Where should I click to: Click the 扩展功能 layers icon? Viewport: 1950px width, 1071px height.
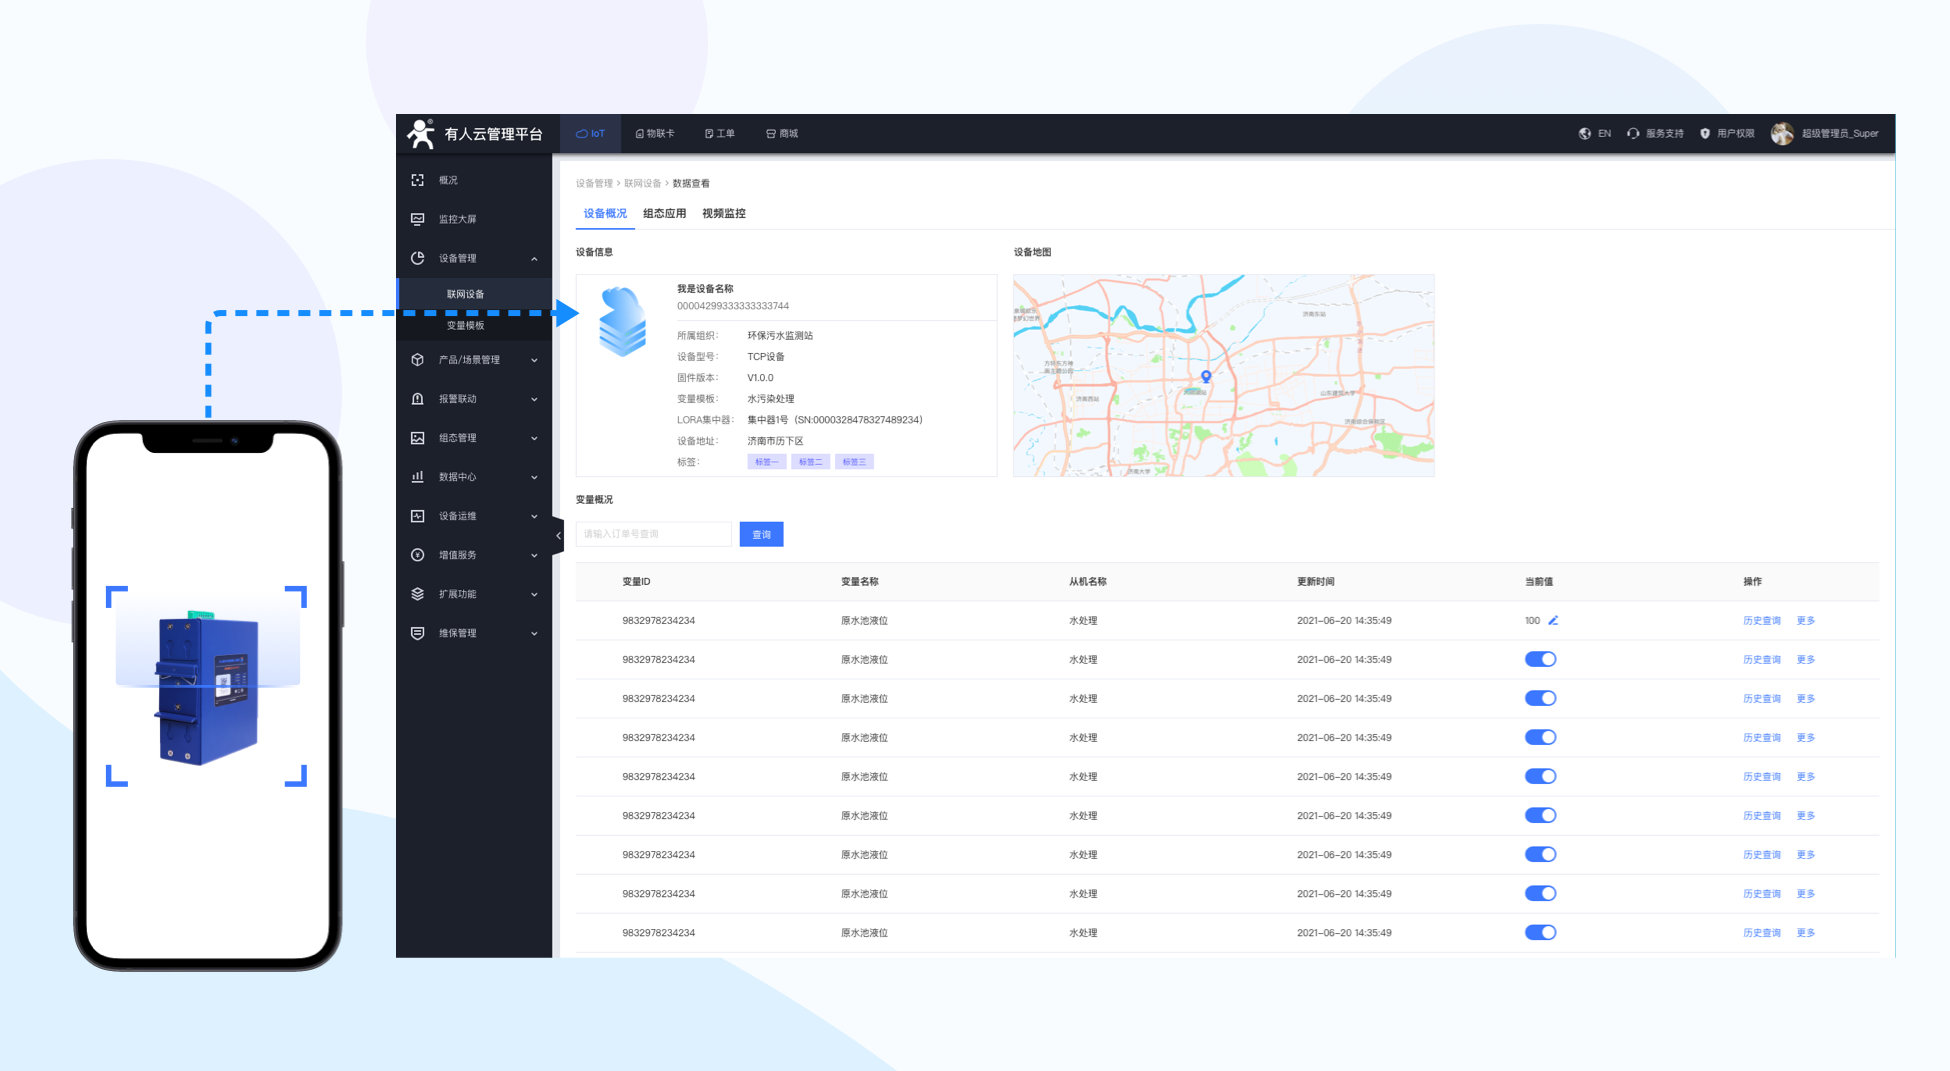click(x=418, y=594)
